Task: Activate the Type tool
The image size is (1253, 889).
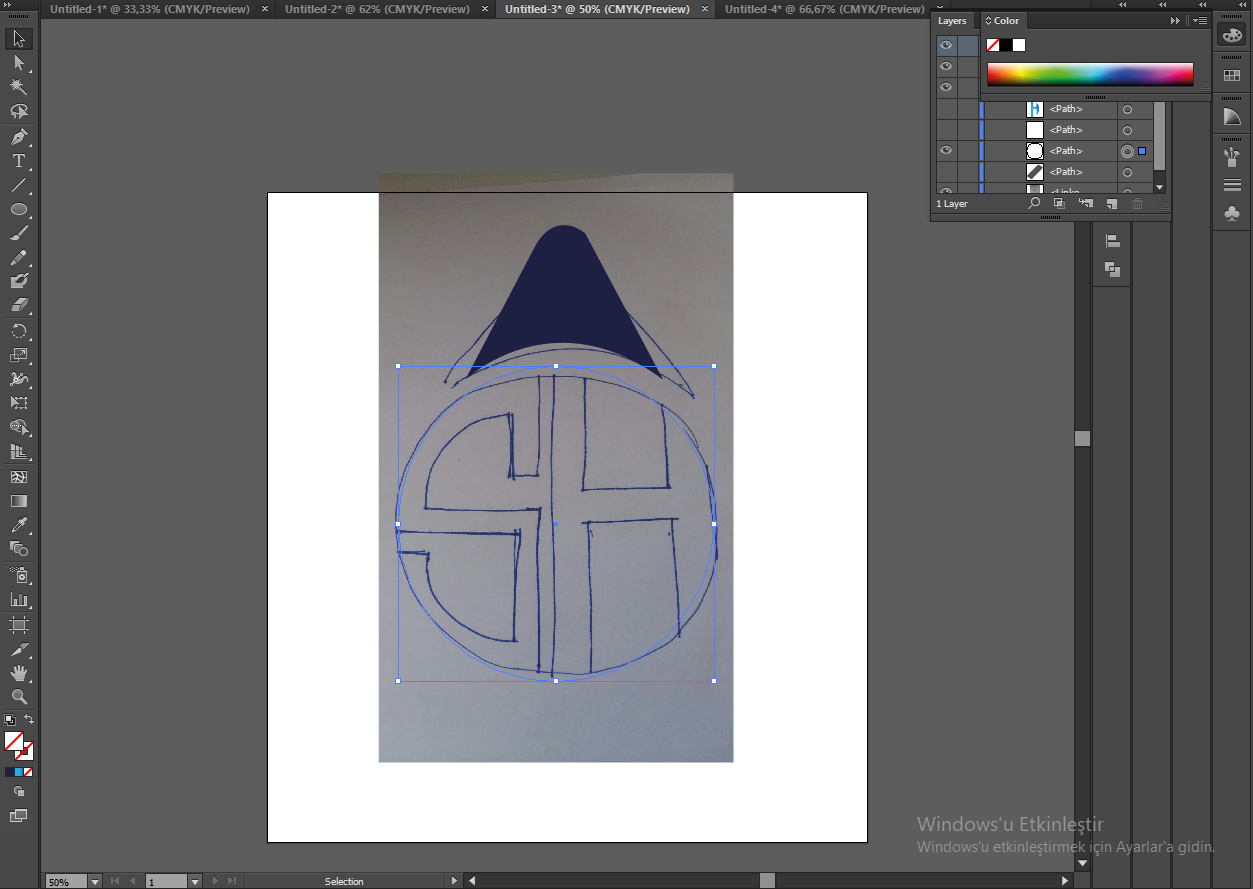Action: pyautogui.click(x=19, y=161)
